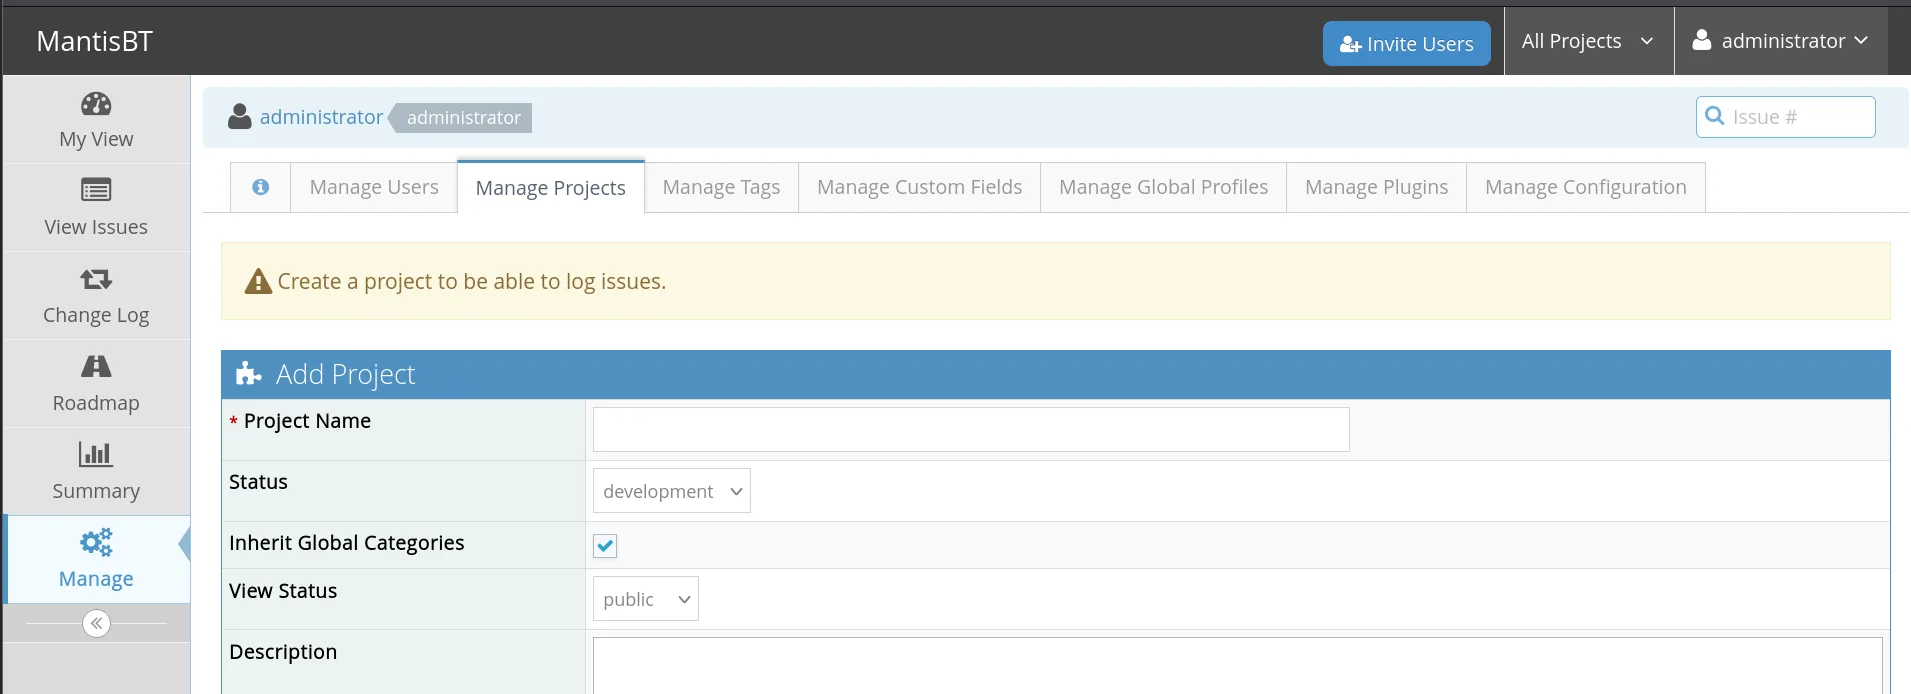The width and height of the screenshot is (1911, 694).
Task: Uncheck Inherit Global Categories checkbox
Action: click(x=605, y=545)
